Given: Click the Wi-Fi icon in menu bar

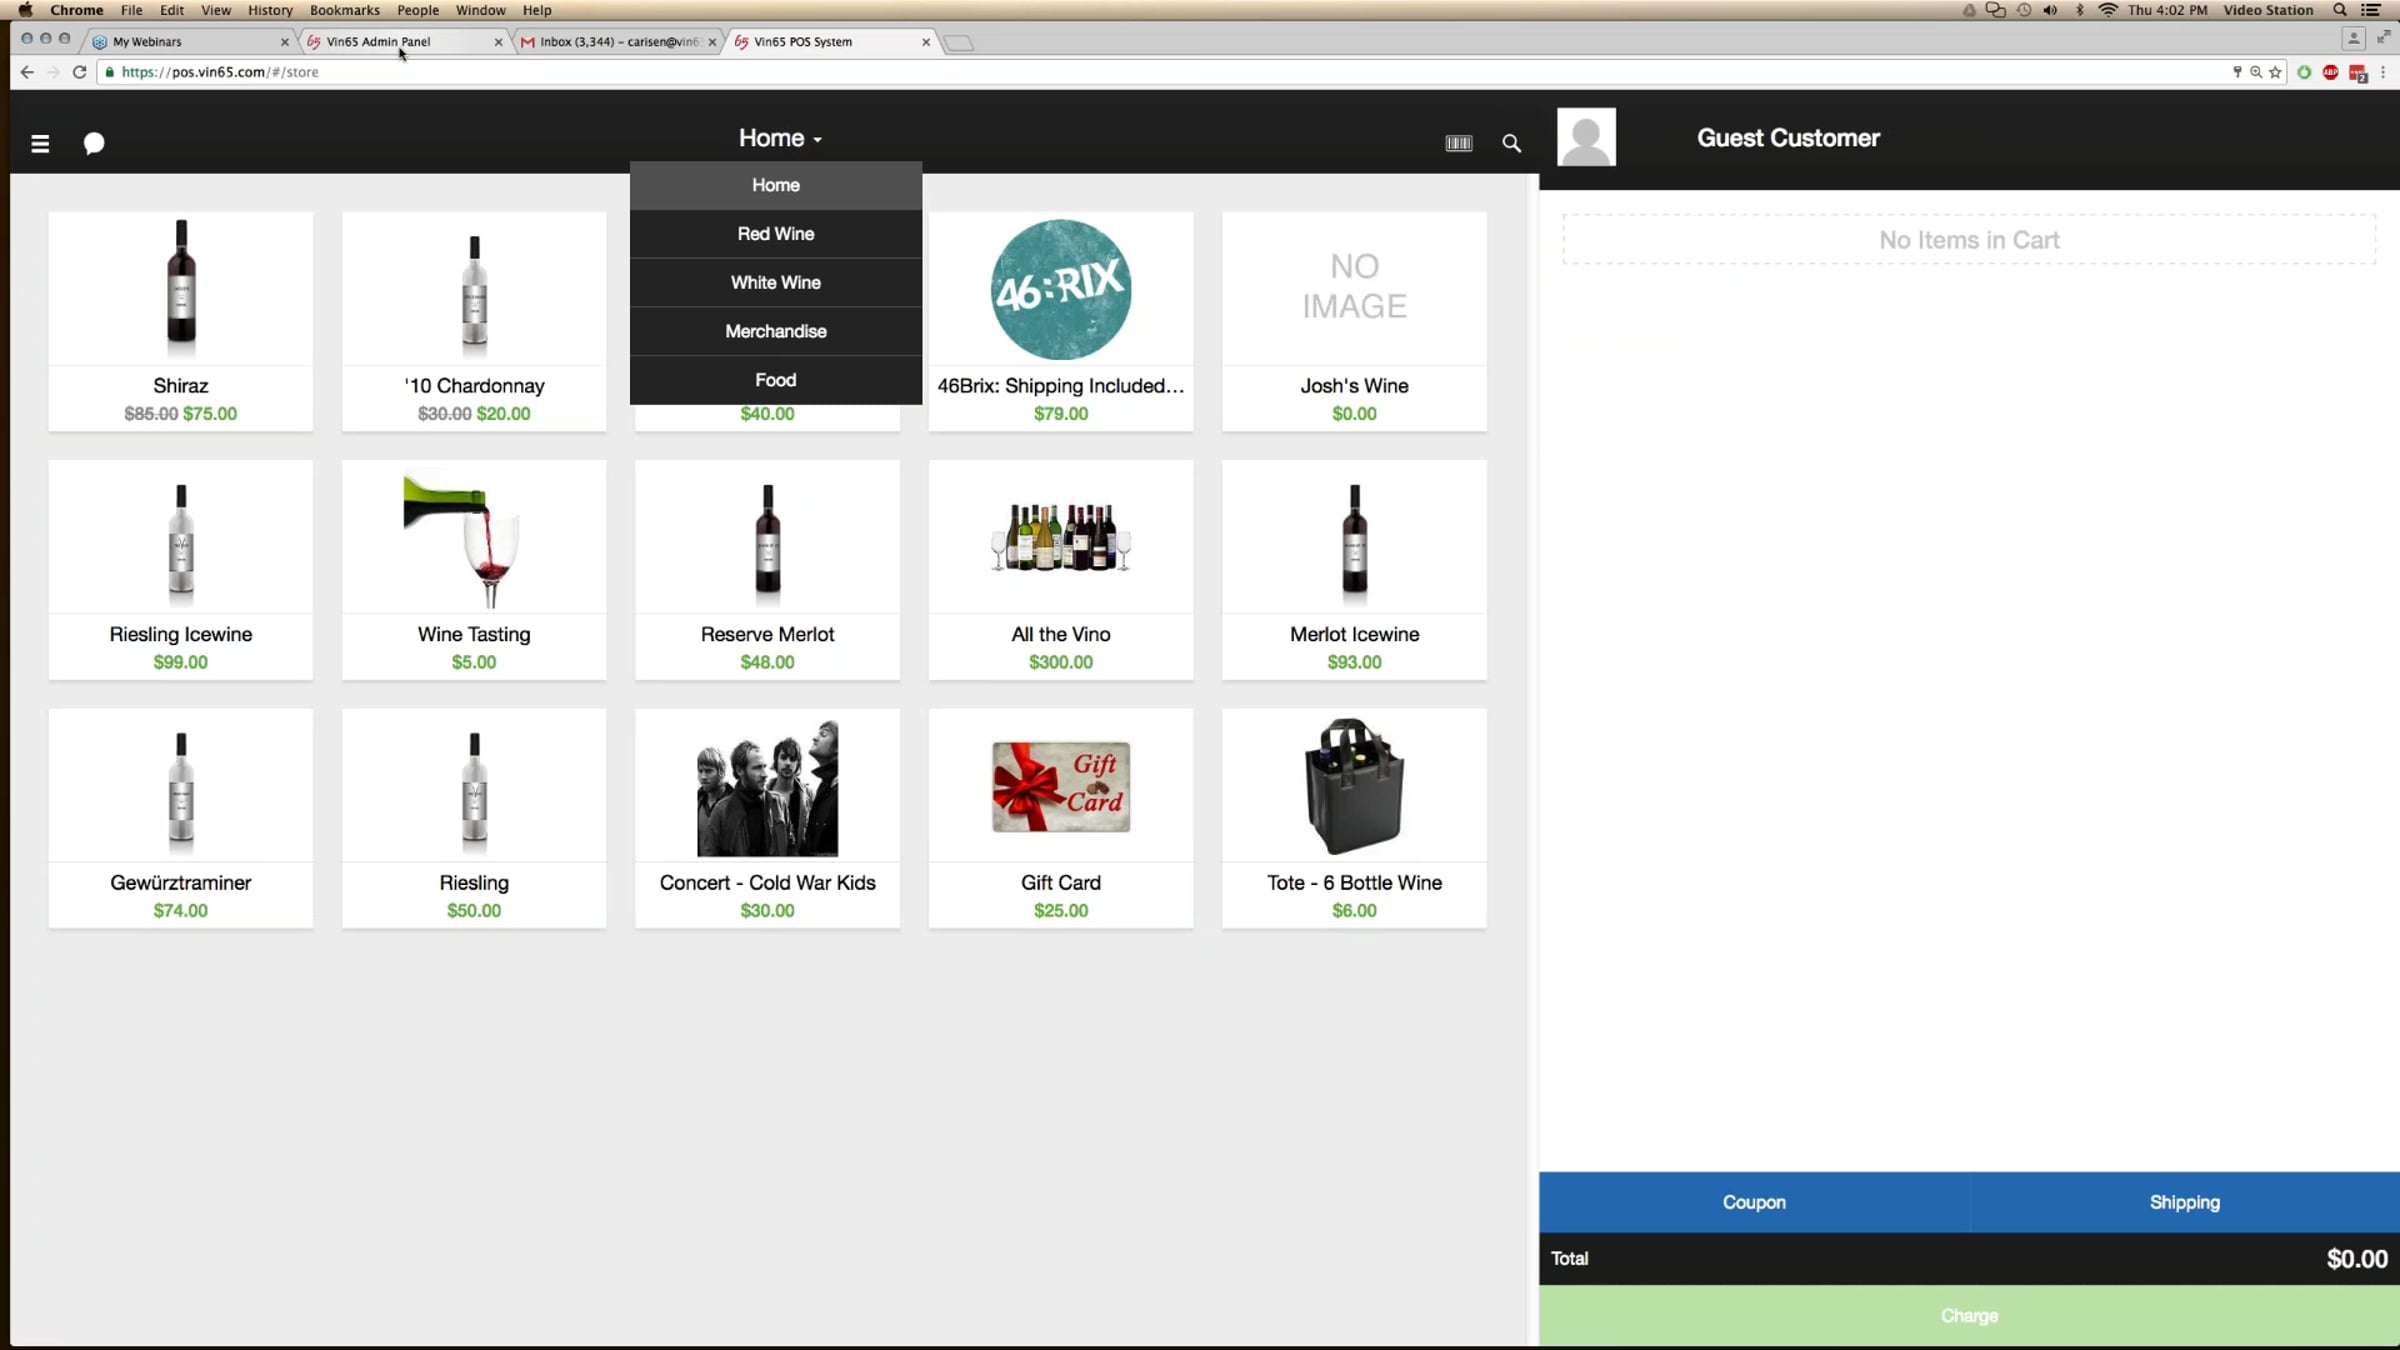Looking at the screenshot, I should pyautogui.click(x=2108, y=10).
